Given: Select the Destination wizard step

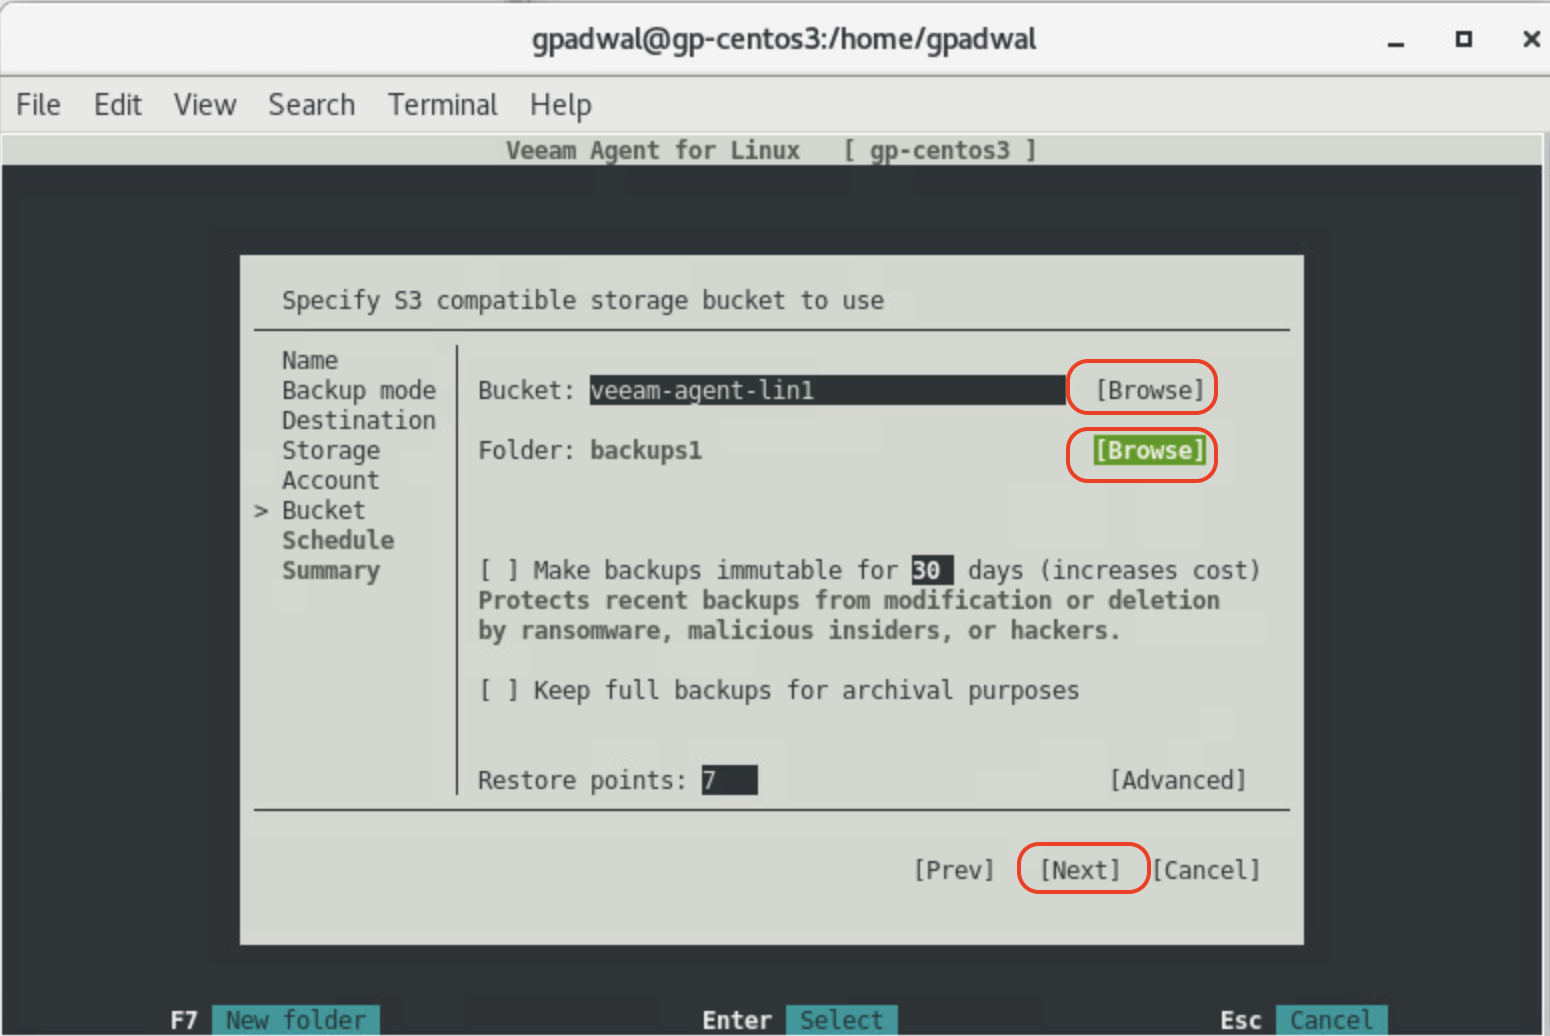Looking at the screenshot, I should pos(359,420).
